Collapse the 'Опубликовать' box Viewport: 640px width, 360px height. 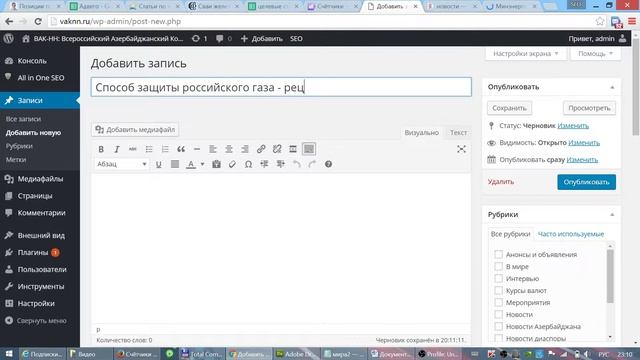(612, 87)
